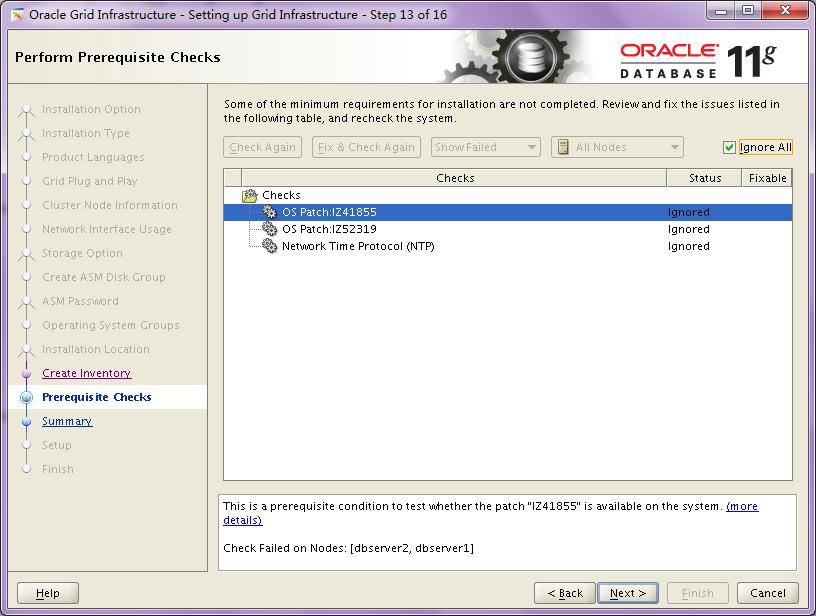
Task: Click the Fixable column header
Action: 767,178
